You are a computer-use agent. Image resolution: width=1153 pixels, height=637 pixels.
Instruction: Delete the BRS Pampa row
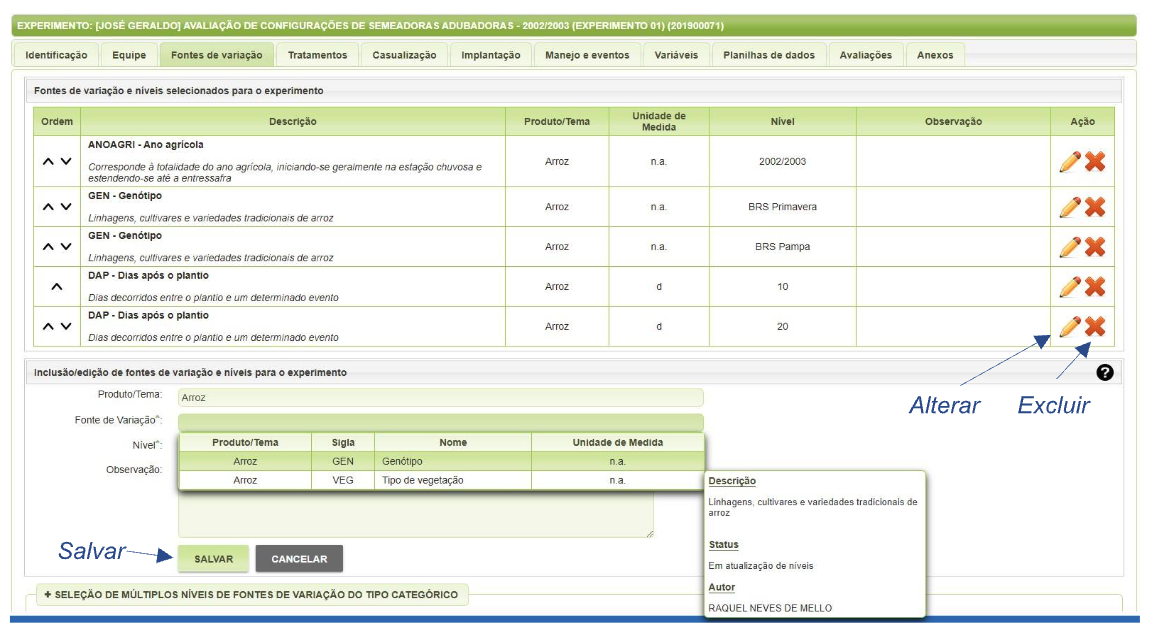[1095, 246]
